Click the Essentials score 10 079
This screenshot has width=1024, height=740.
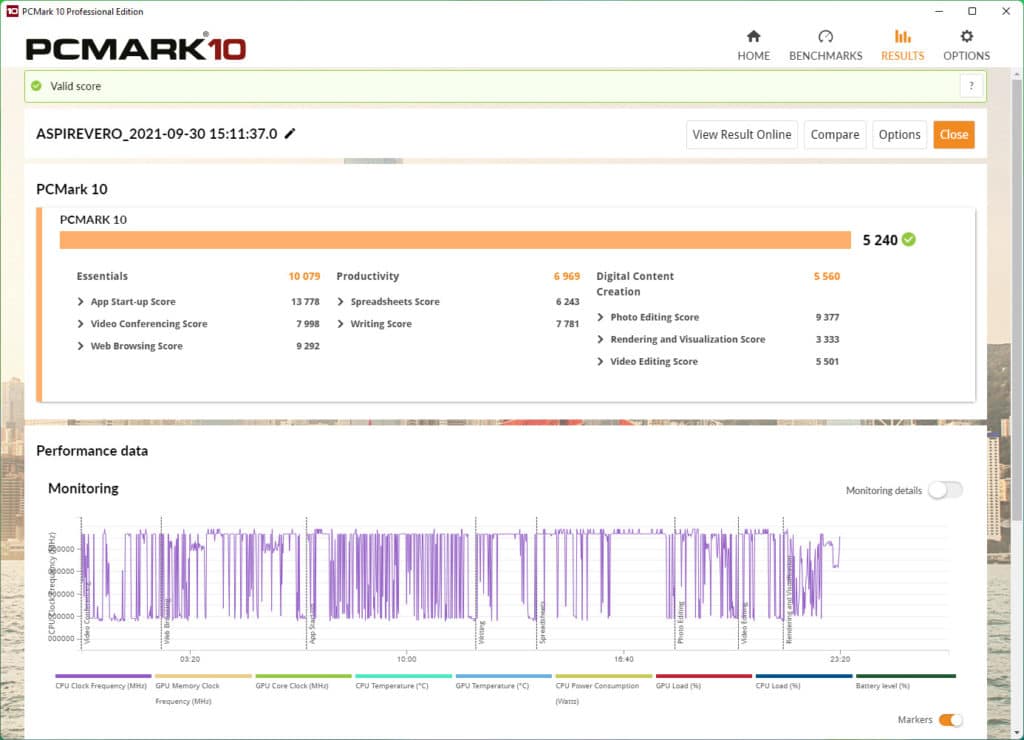[304, 276]
